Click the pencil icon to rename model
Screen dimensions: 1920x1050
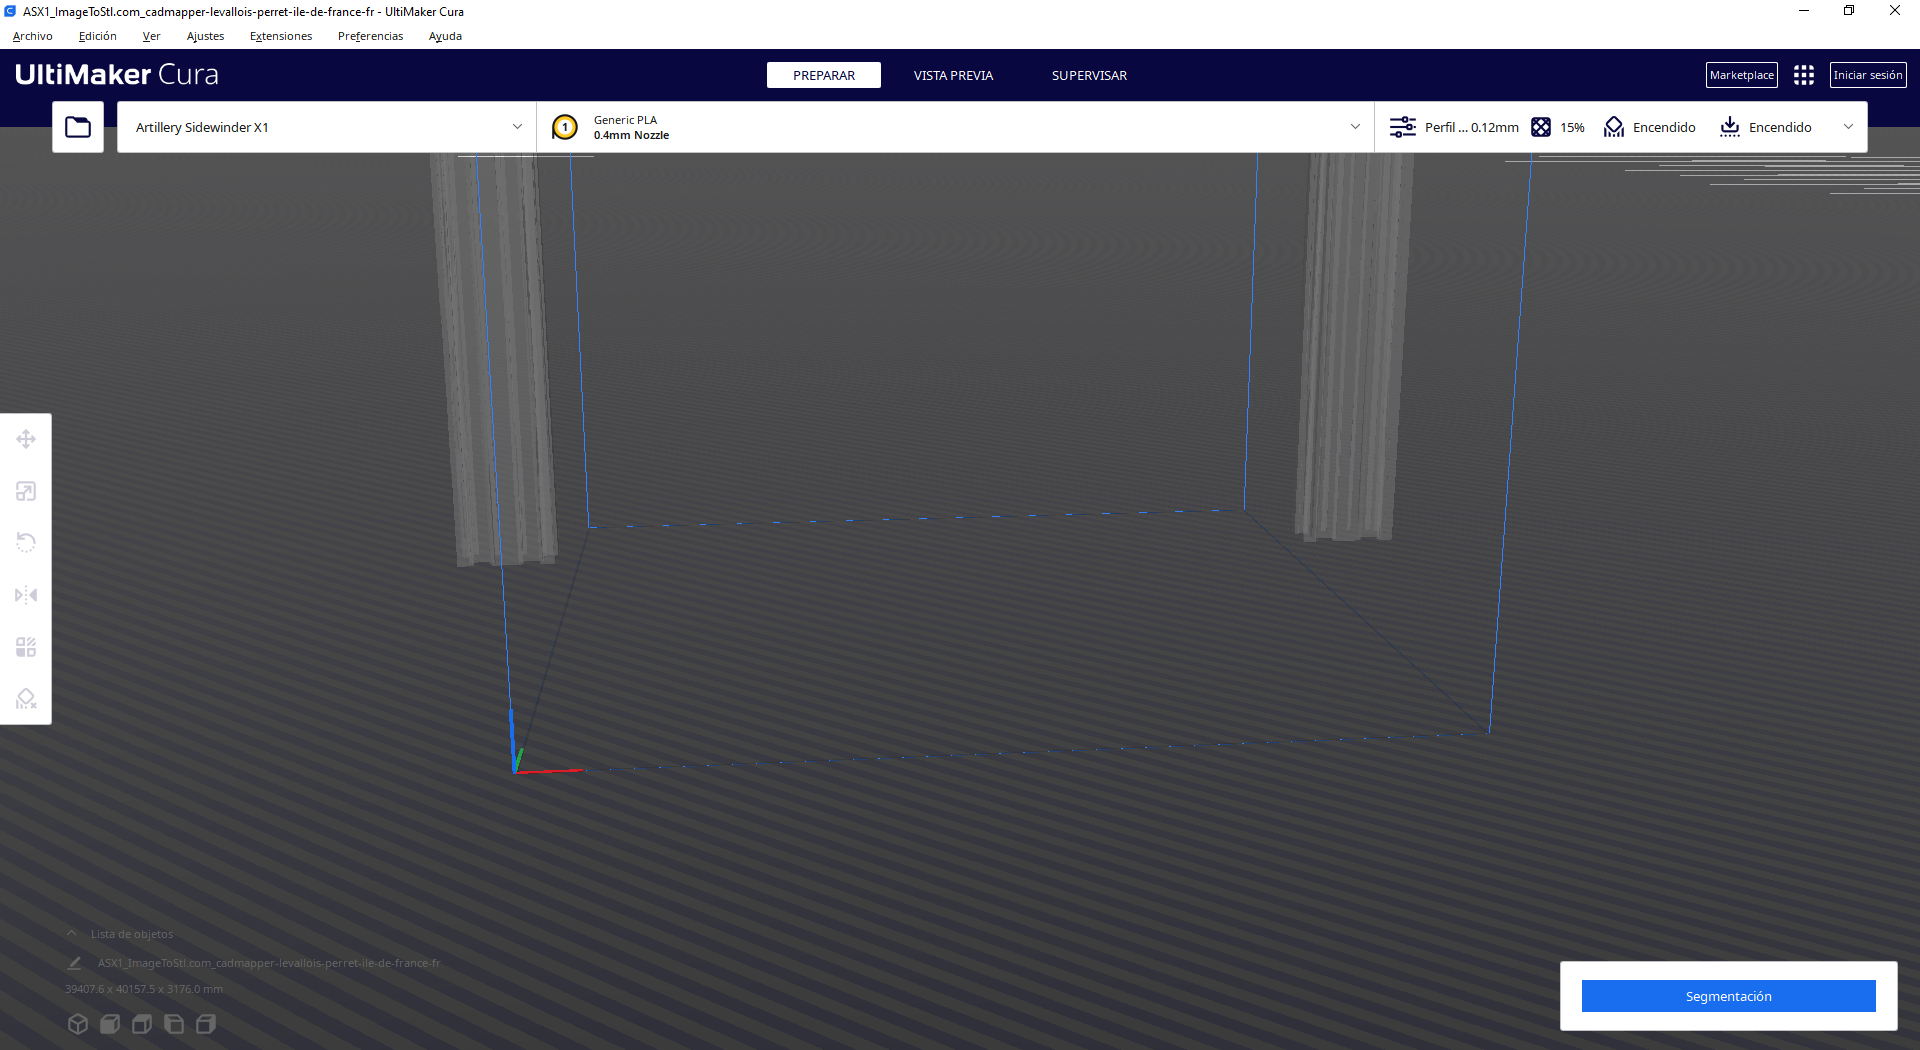74,963
